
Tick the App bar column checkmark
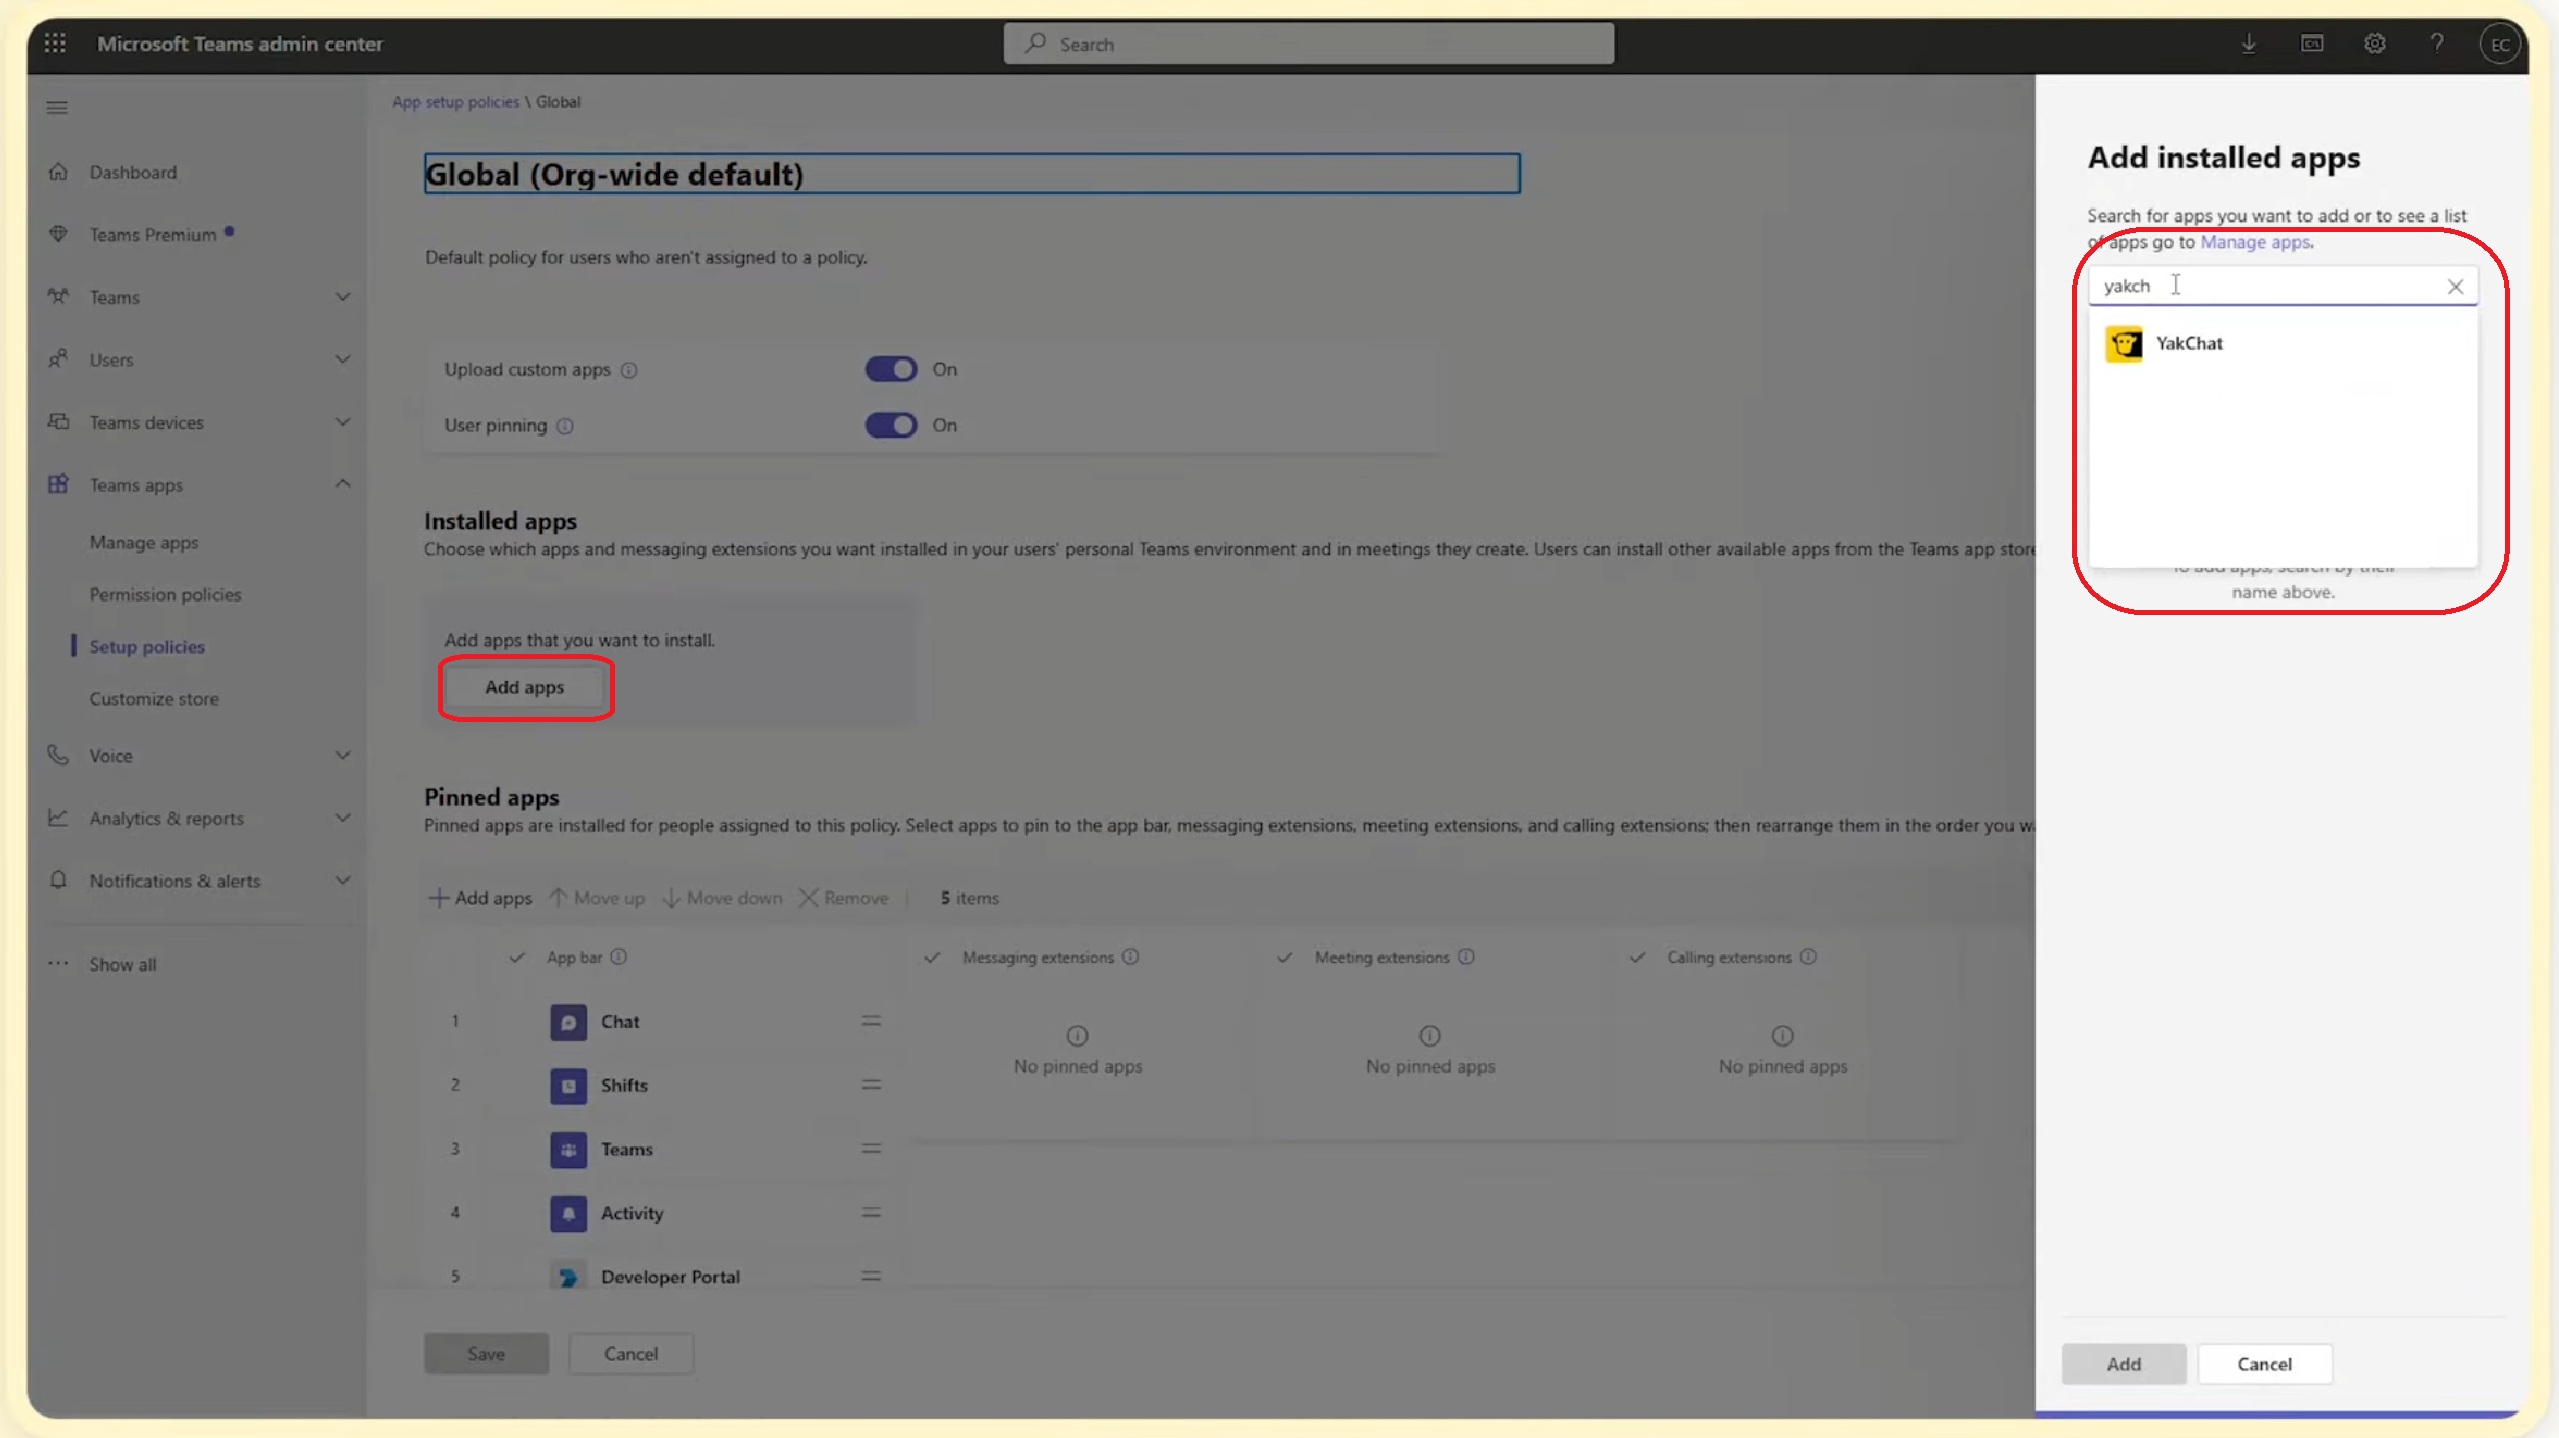pos(517,958)
